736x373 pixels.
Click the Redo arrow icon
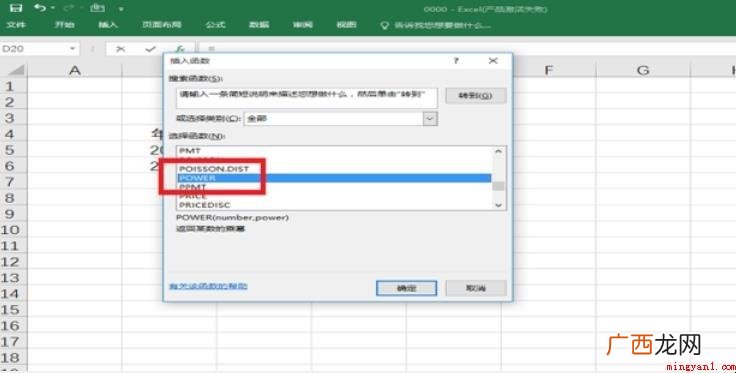69,8
